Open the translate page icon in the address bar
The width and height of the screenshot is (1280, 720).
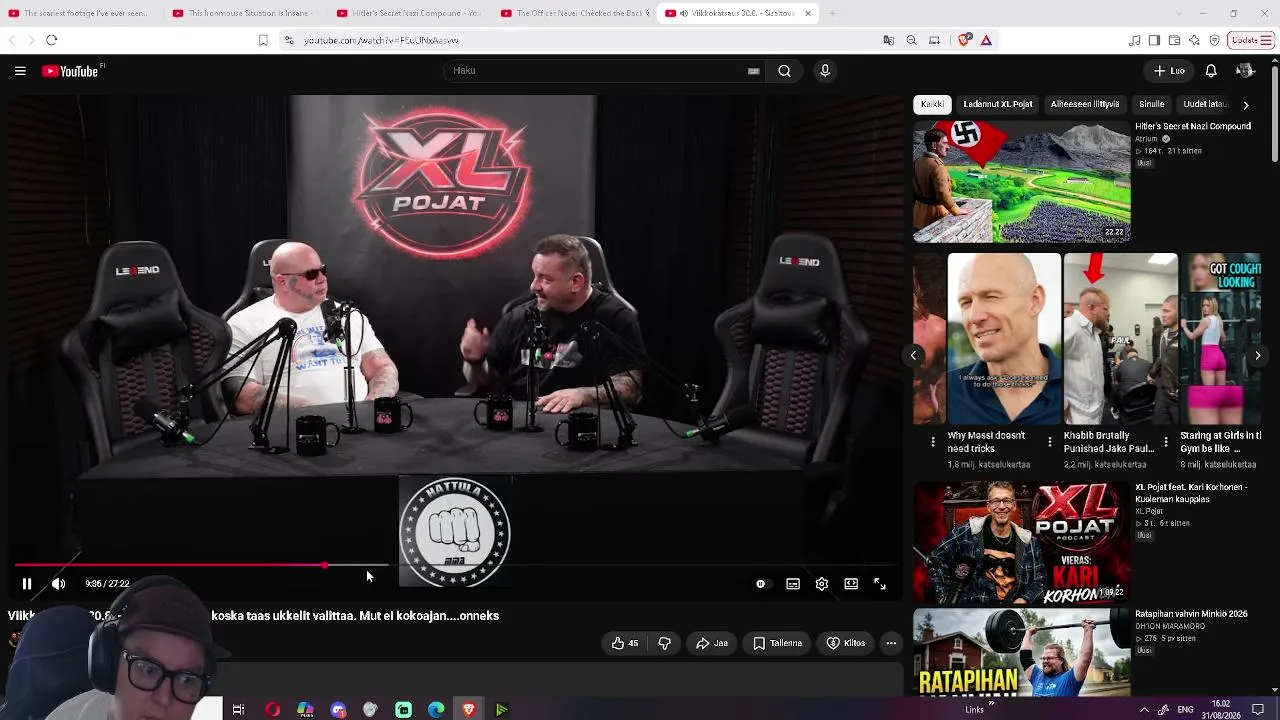click(888, 40)
